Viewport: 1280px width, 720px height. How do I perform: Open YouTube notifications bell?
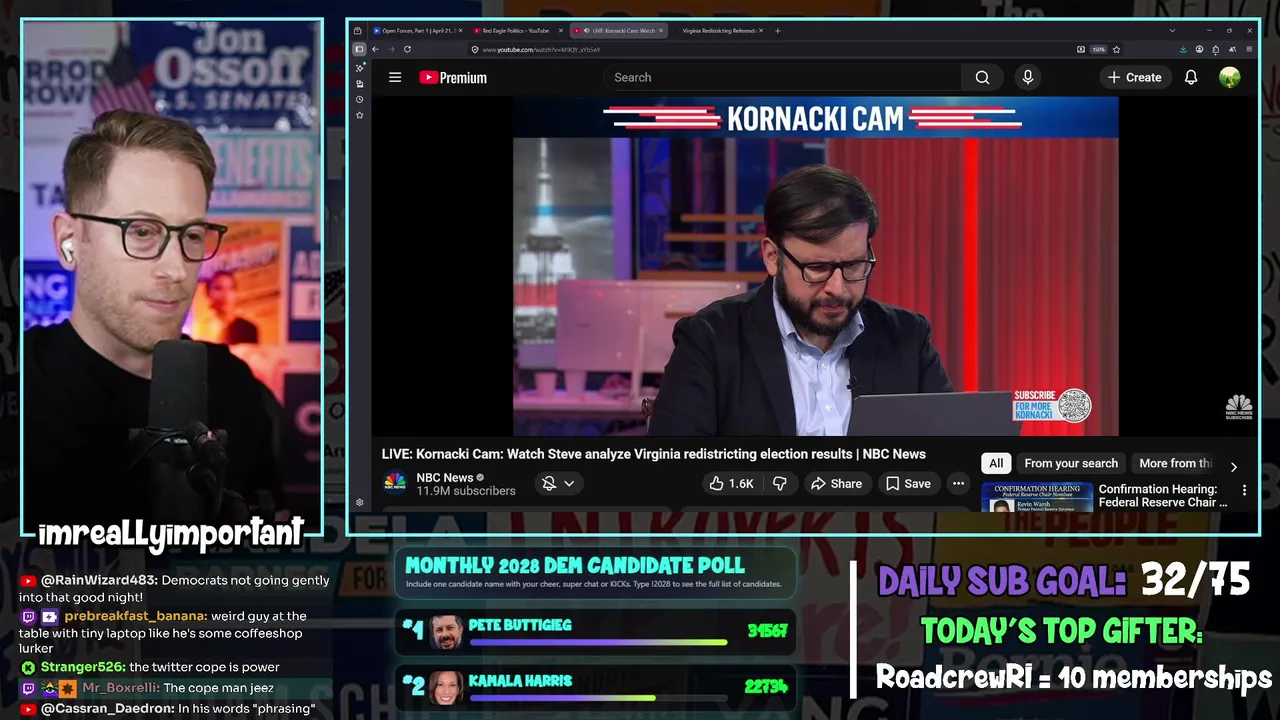1191,77
